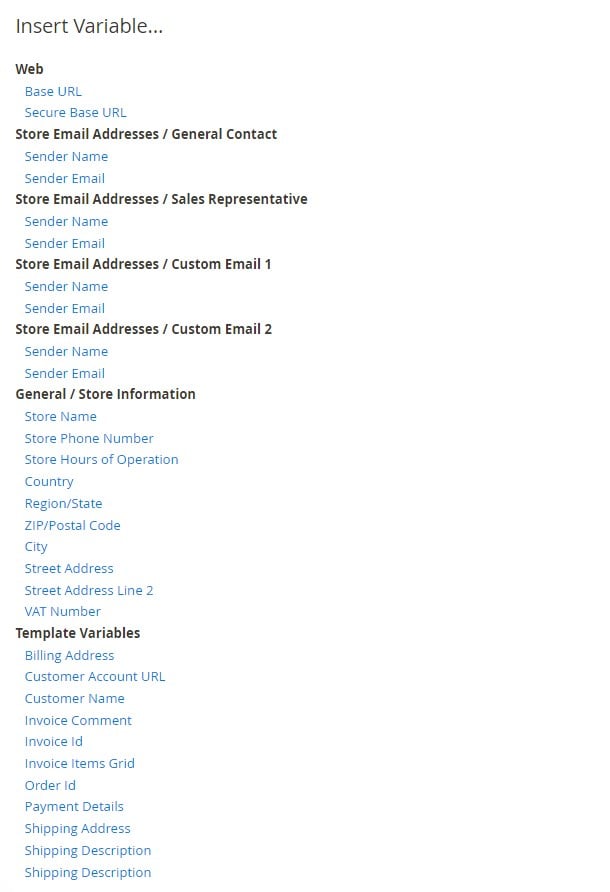The height and width of the screenshot is (892, 610).
Task: Insert Sender Name under Custom Email 1
Action: click(x=66, y=287)
